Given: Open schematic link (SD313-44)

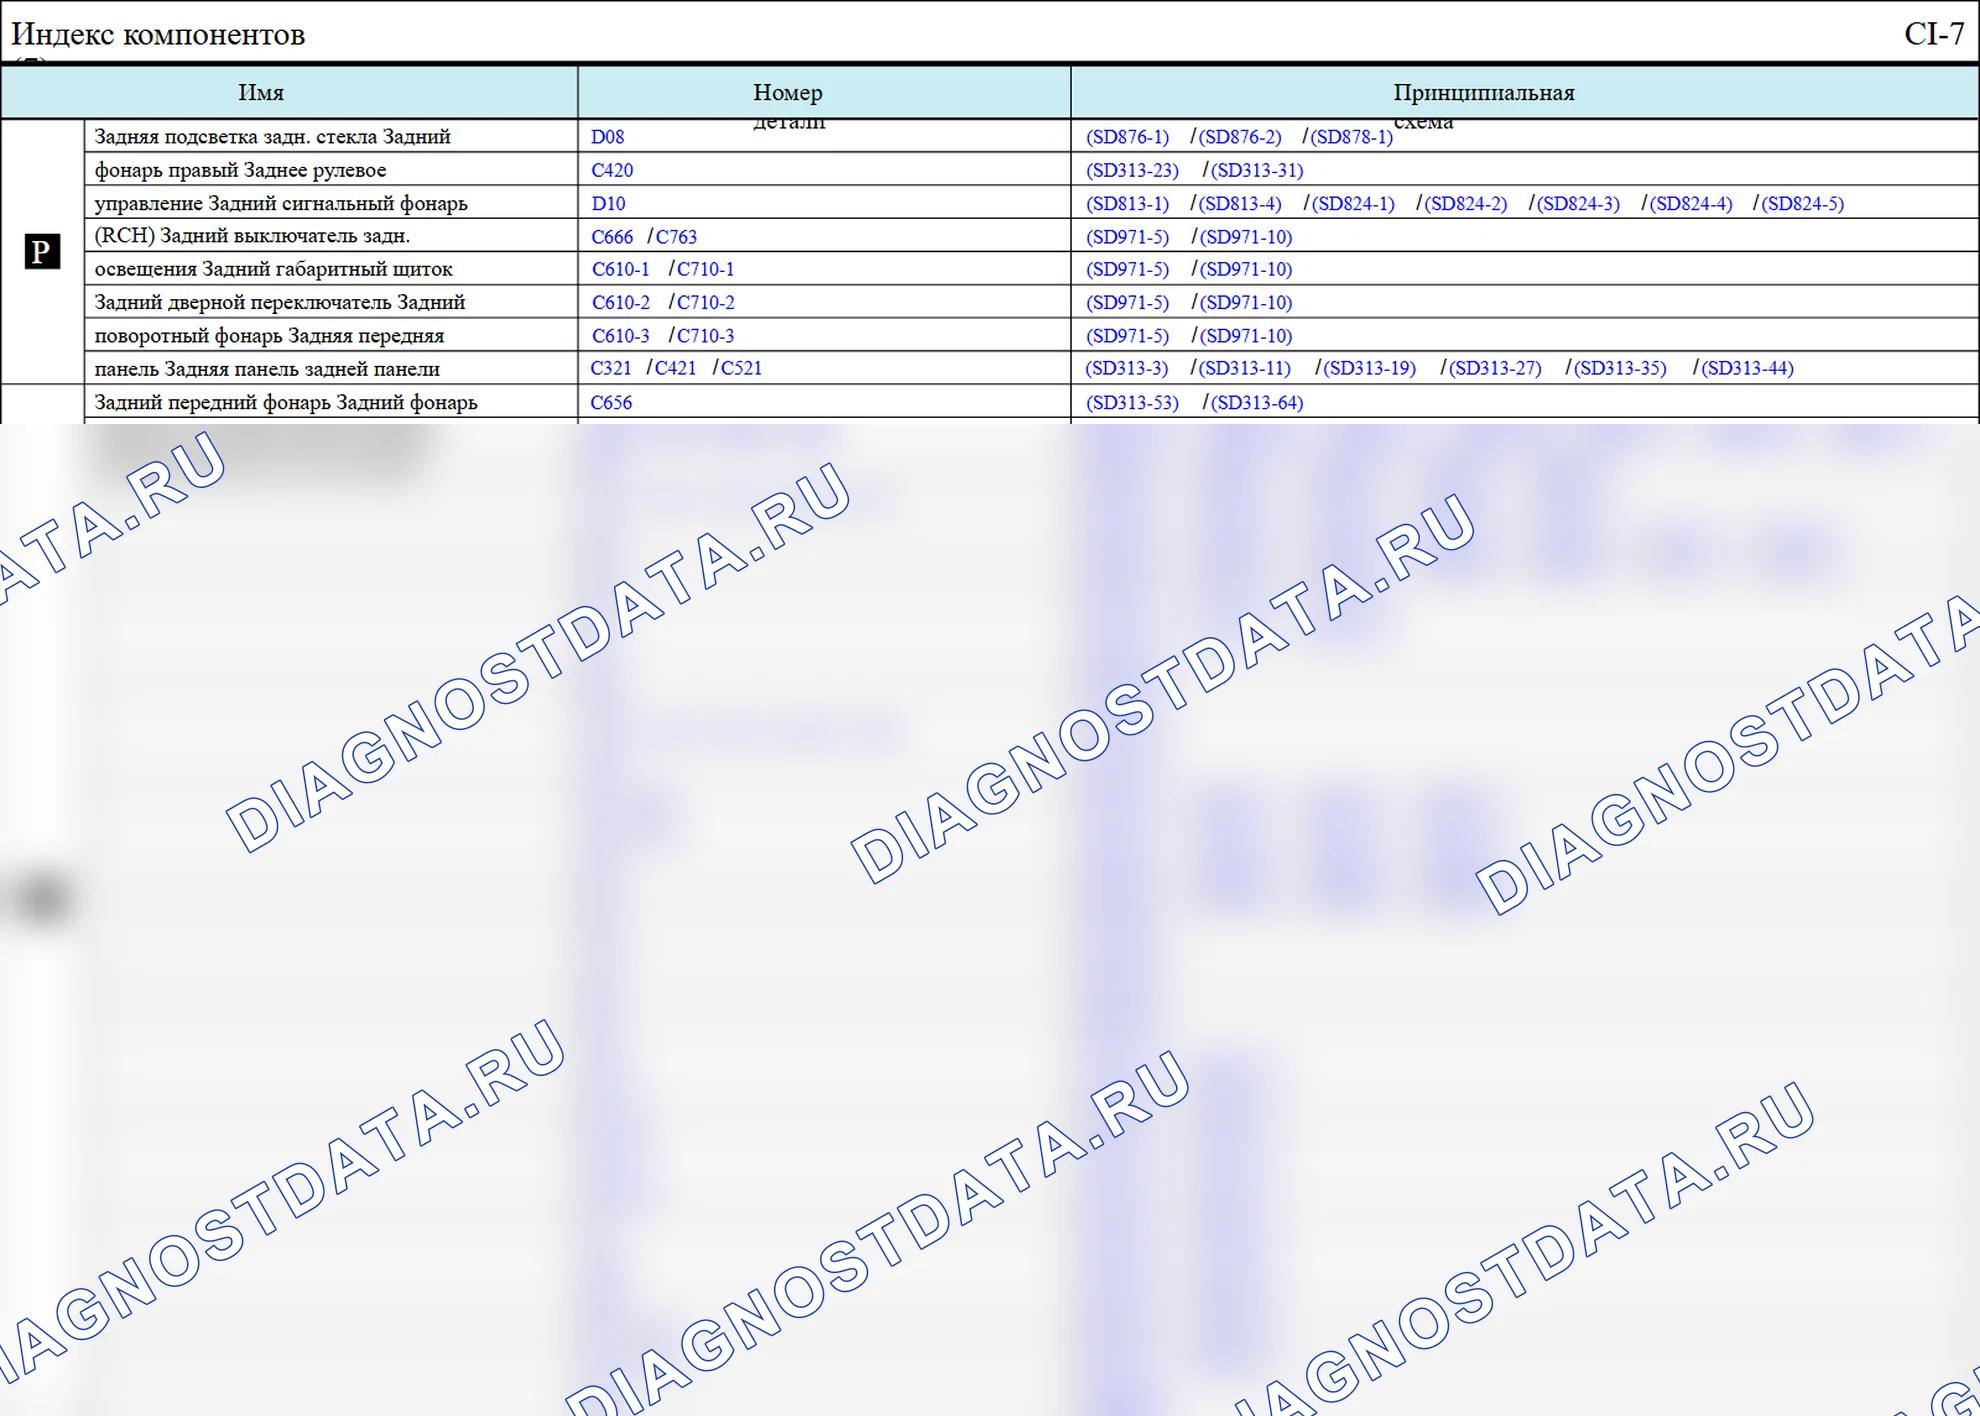Looking at the screenshot, I should click(x=1748, y=368).
